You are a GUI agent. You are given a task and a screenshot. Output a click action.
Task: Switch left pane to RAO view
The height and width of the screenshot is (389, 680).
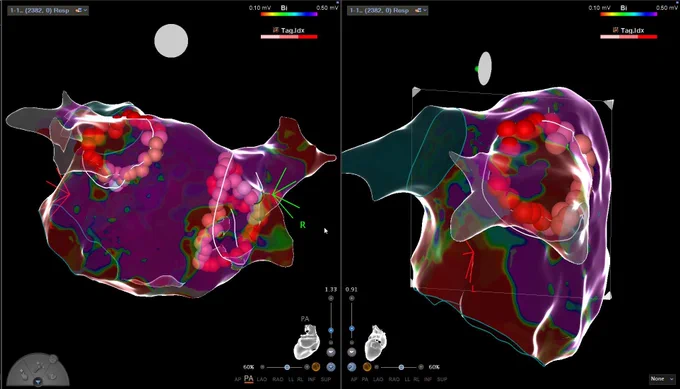tap(278, 379)
